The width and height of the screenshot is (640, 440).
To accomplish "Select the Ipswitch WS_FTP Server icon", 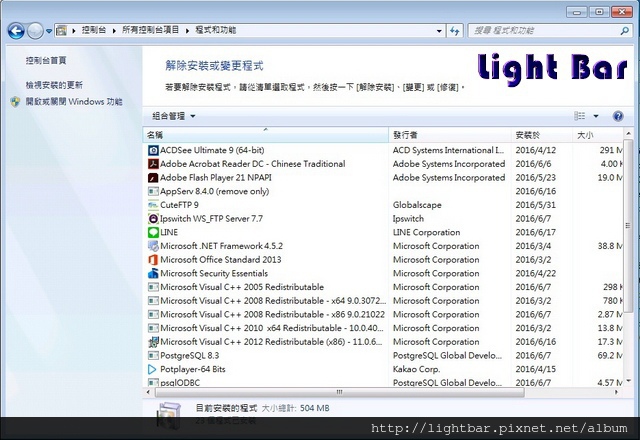I will [153, 219].
